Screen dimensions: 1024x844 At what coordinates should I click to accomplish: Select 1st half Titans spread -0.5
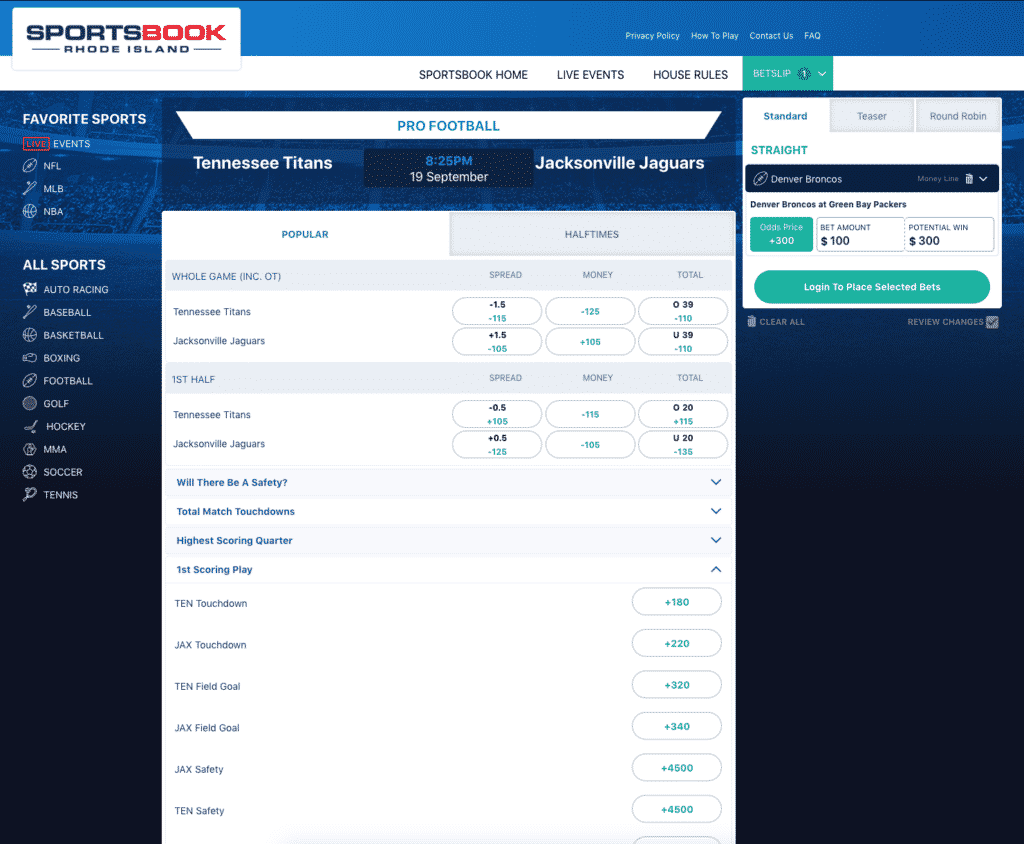pyautogui.click(x=497, y=414)
